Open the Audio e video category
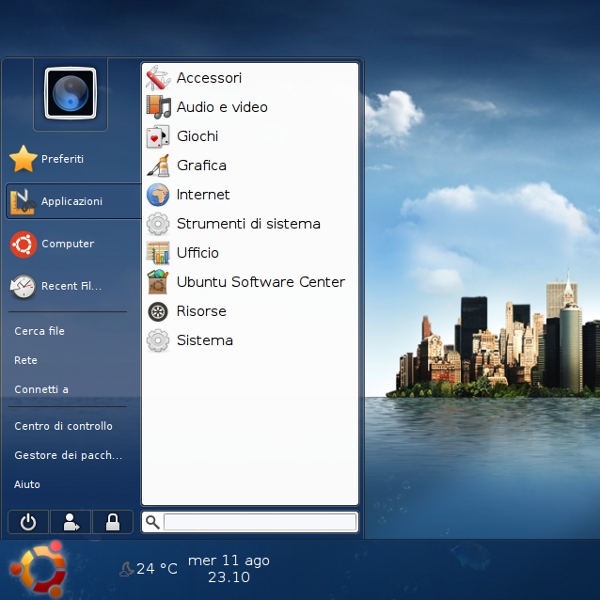This screenshot has height=600, width=600. click(x=250, y=107)
